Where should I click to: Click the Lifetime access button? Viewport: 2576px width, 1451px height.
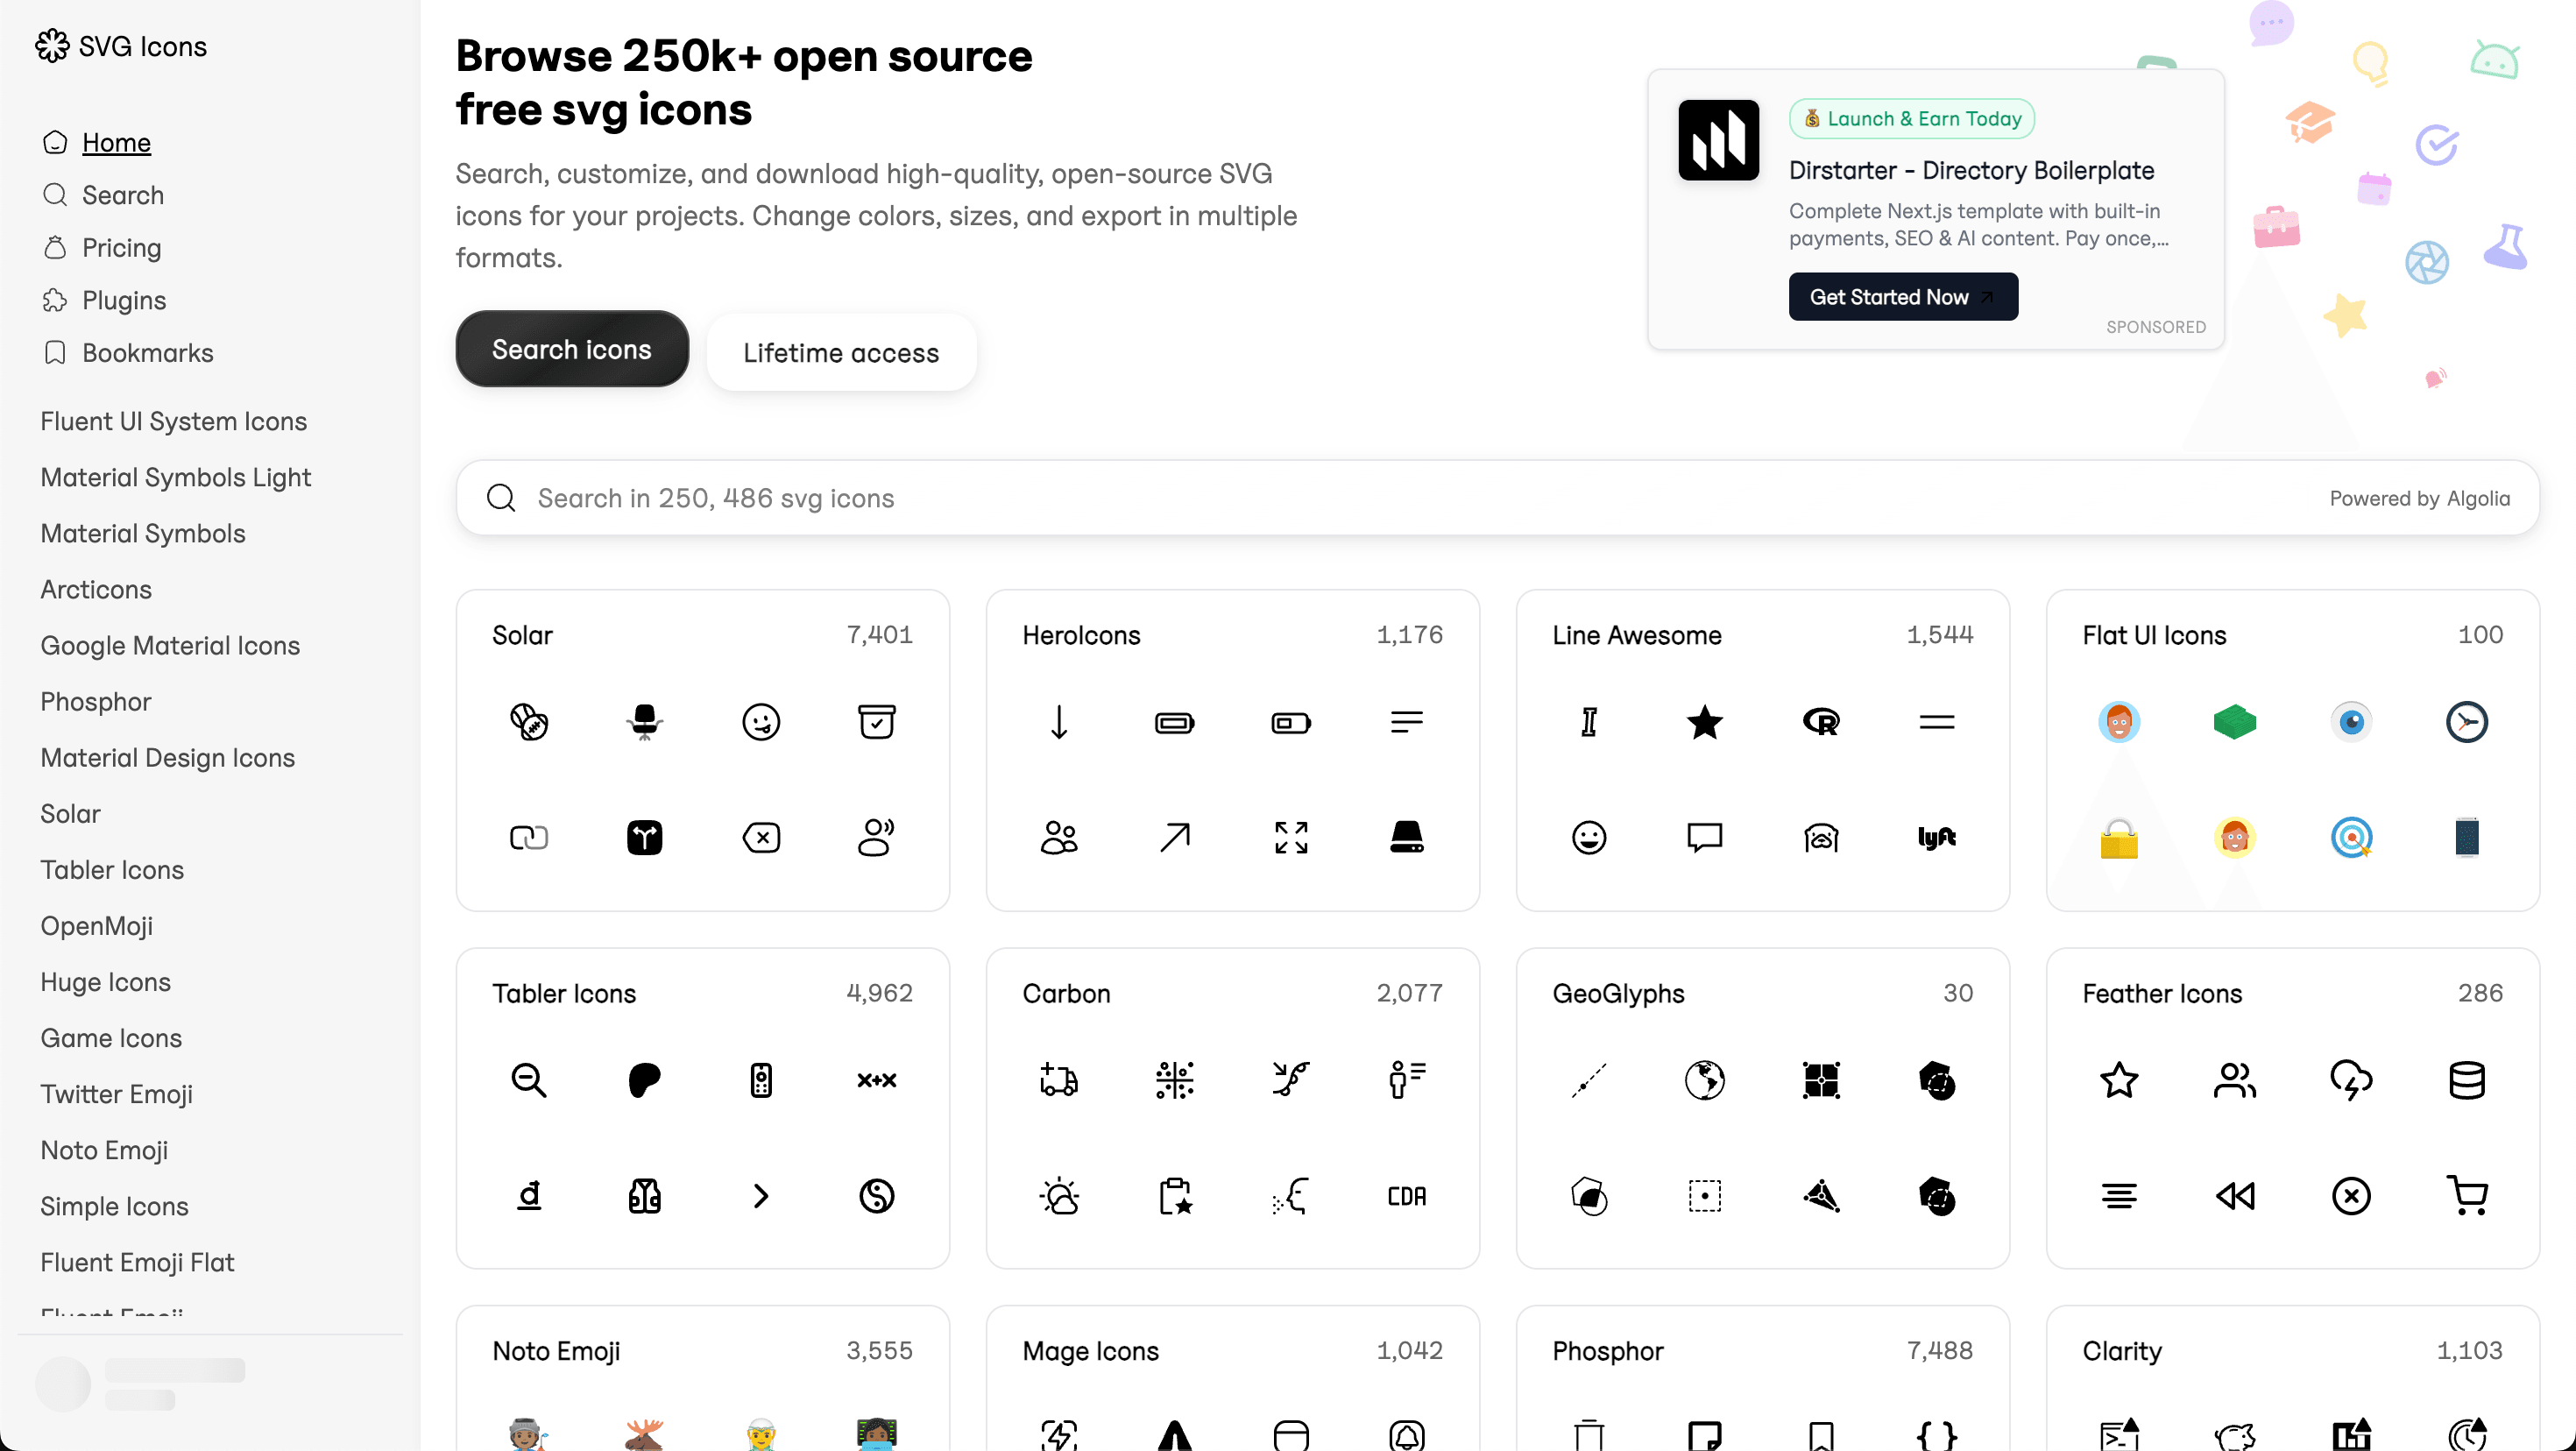click(841, 352)
